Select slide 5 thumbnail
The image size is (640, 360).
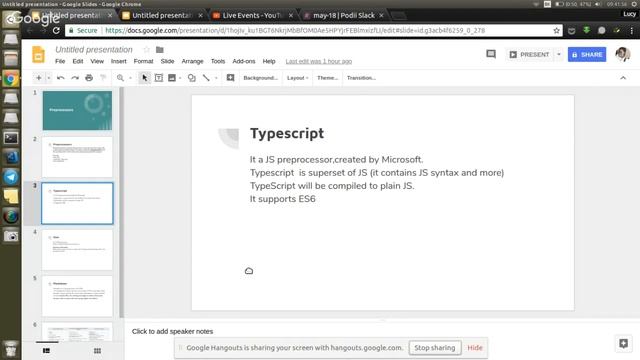tap(77, 296)
